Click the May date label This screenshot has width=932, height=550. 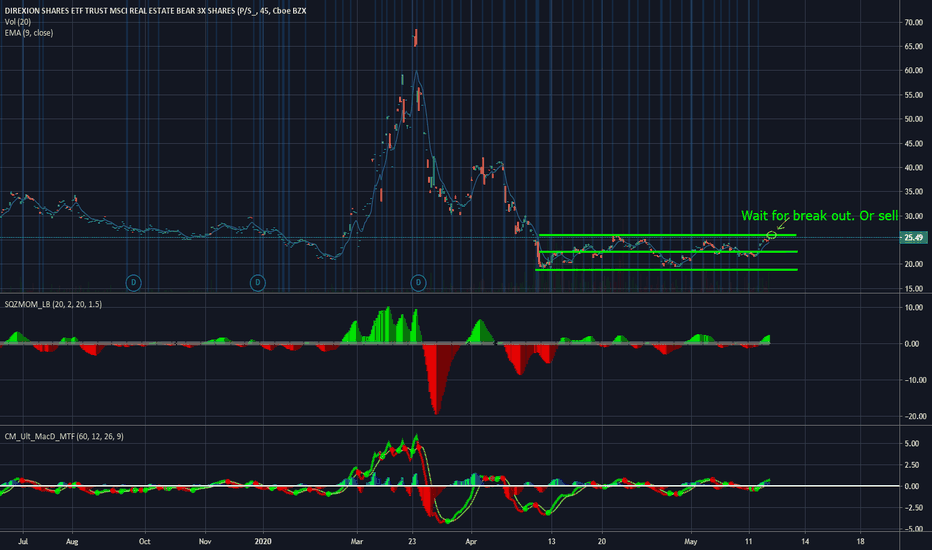[x=691, y=541]
